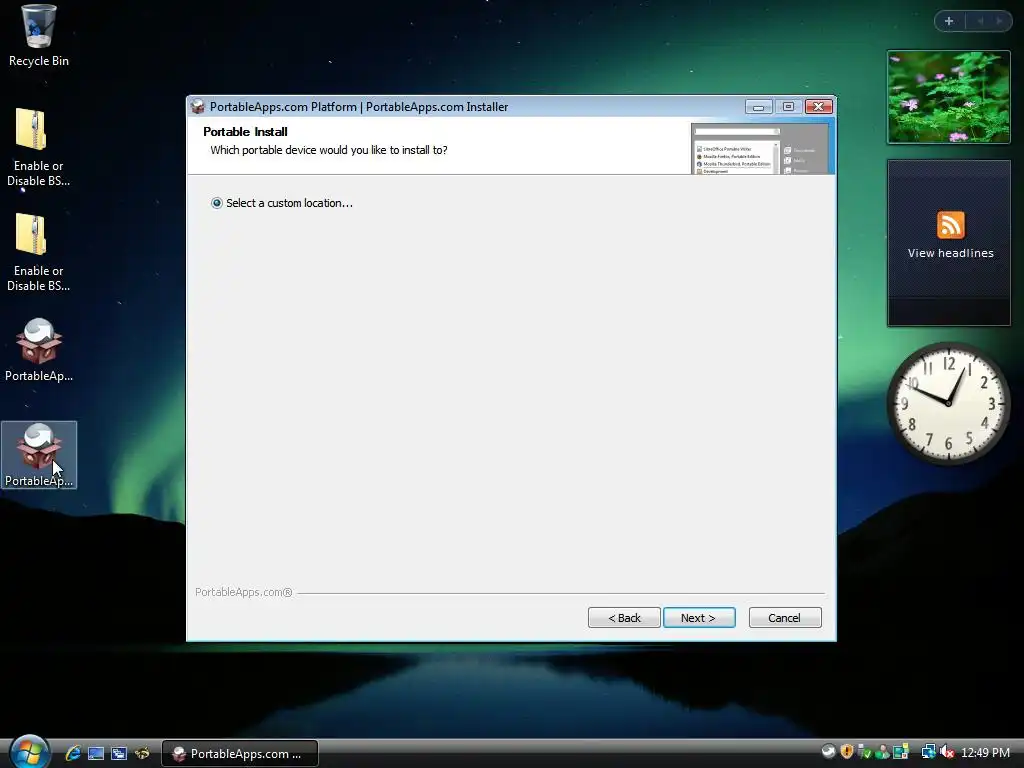Minimize the PortableApps installer window

pyautogui.click(x=758, y=106)
